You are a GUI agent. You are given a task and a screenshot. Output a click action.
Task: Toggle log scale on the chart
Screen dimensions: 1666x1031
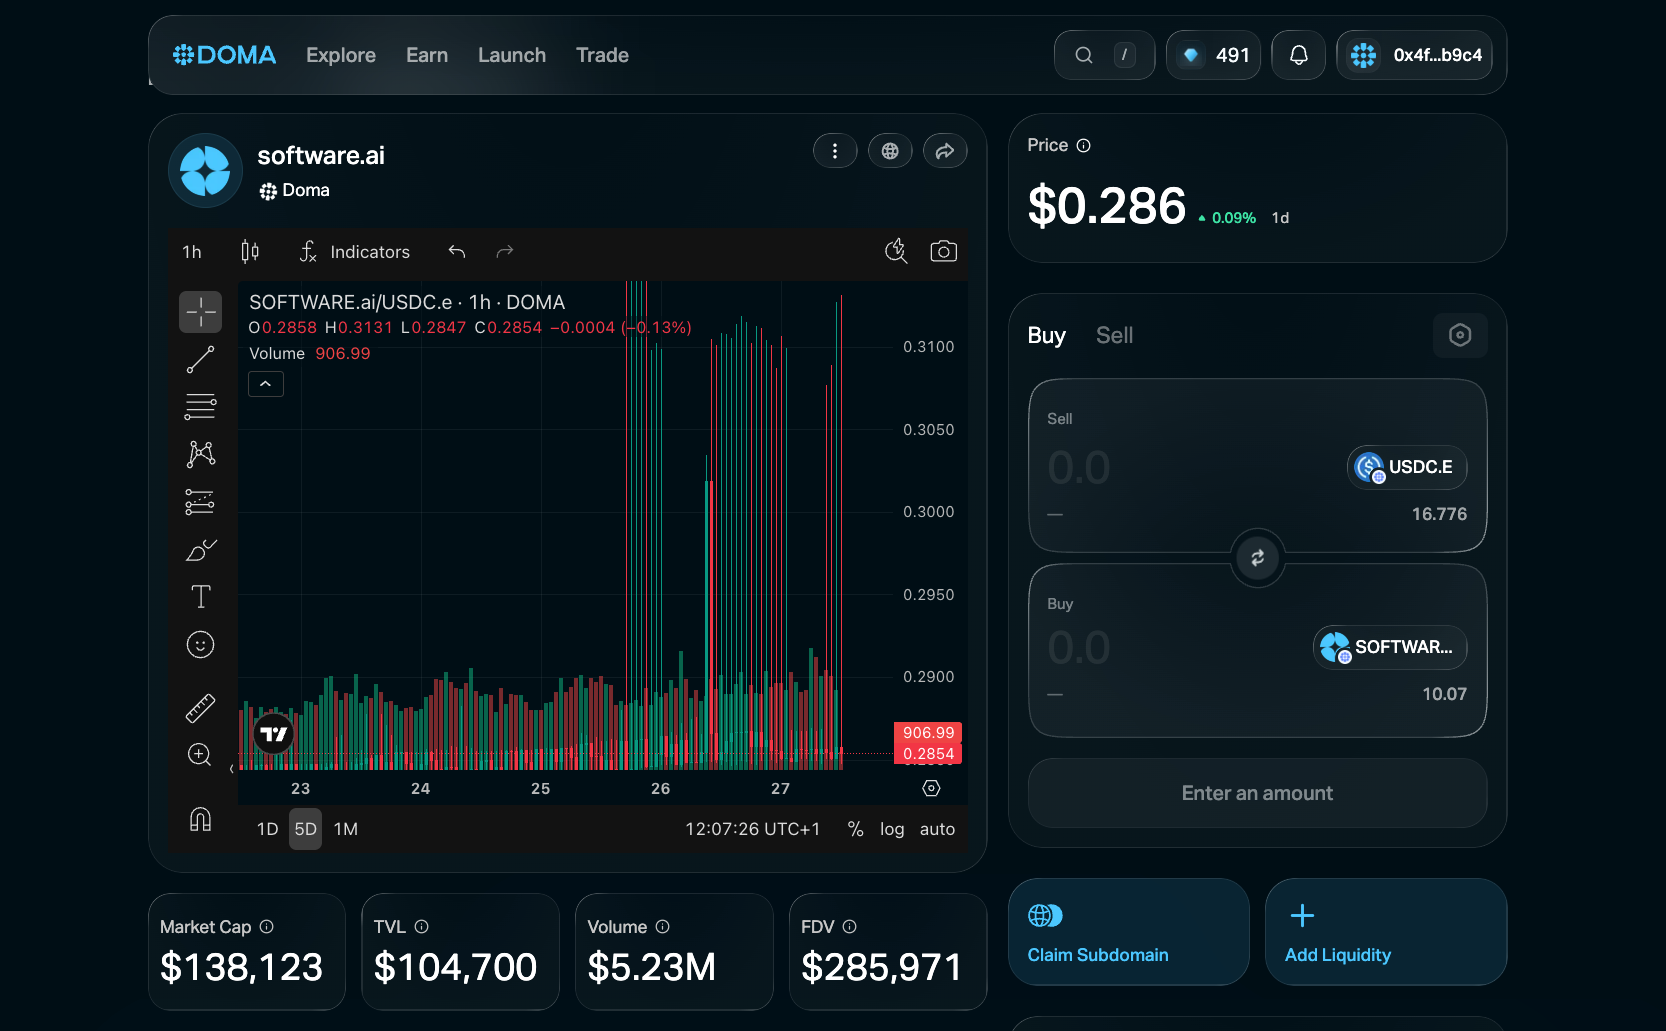[x=891, y=829]
